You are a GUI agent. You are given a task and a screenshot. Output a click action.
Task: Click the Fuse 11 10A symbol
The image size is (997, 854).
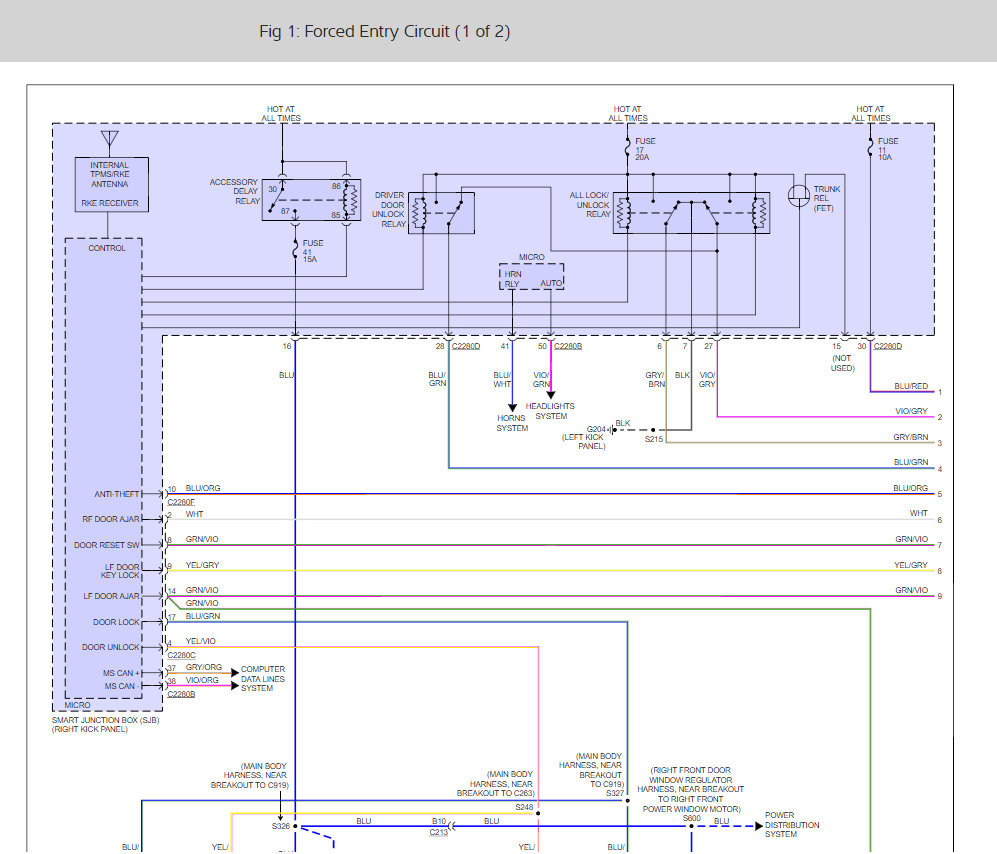tap(871, 150)
